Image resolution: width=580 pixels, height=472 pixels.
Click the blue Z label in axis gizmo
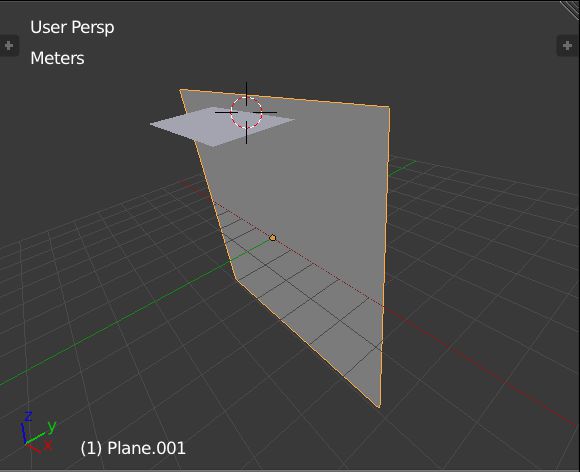[28, 417]
